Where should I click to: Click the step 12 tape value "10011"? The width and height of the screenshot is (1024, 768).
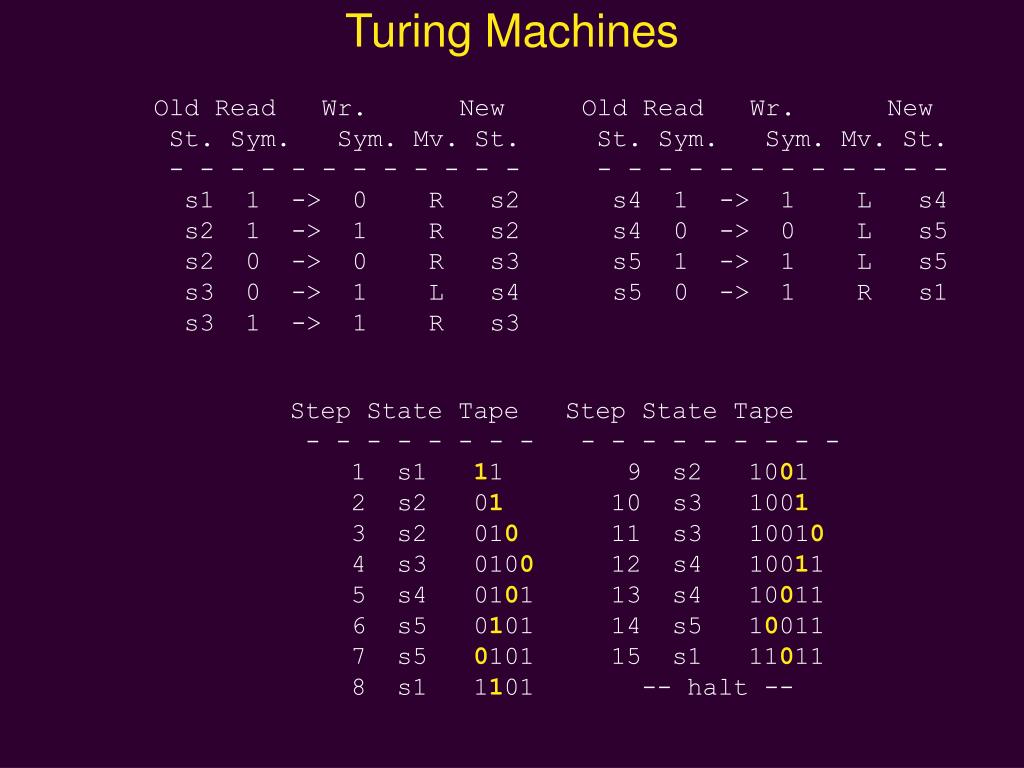pos(787,564)
